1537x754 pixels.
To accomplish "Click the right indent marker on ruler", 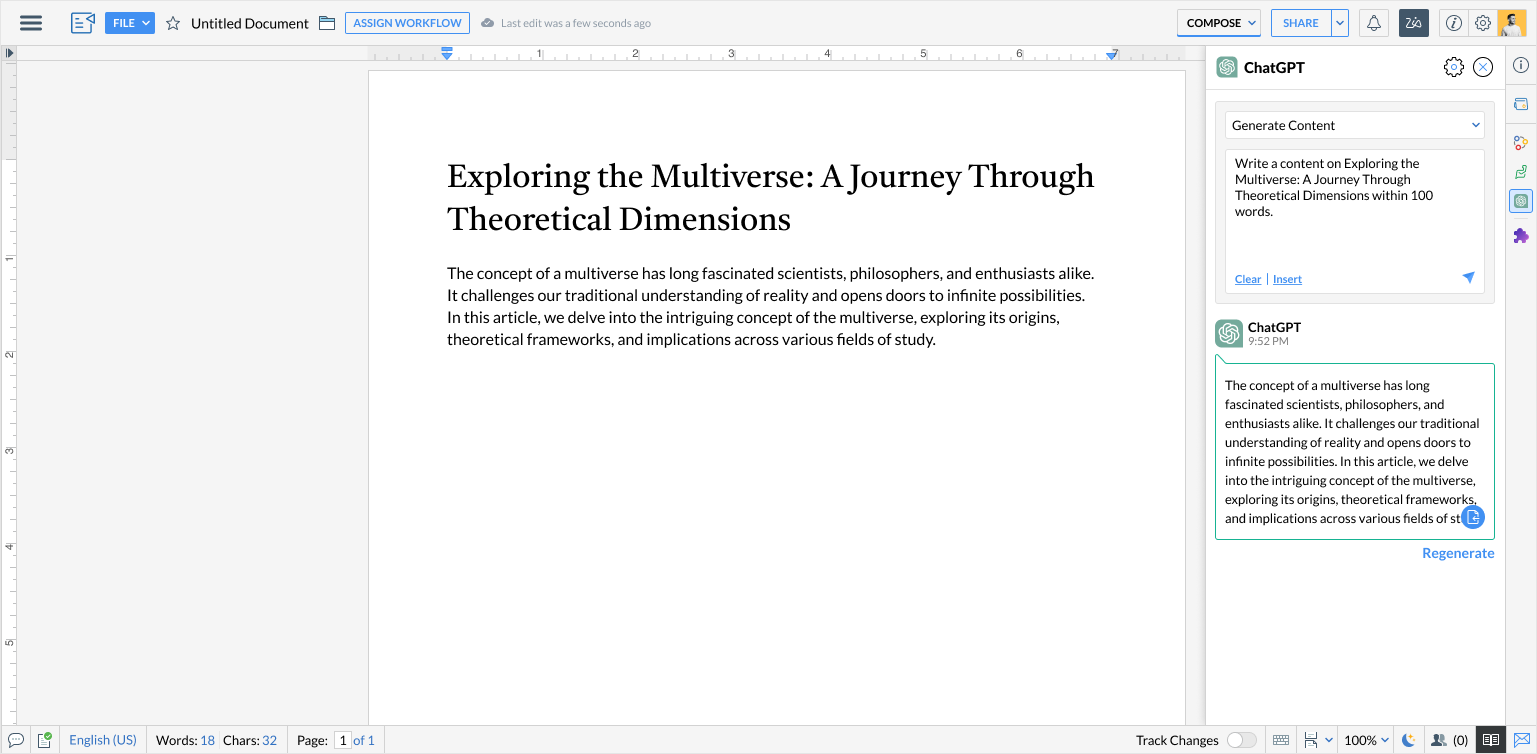I will click(1112, 54).
